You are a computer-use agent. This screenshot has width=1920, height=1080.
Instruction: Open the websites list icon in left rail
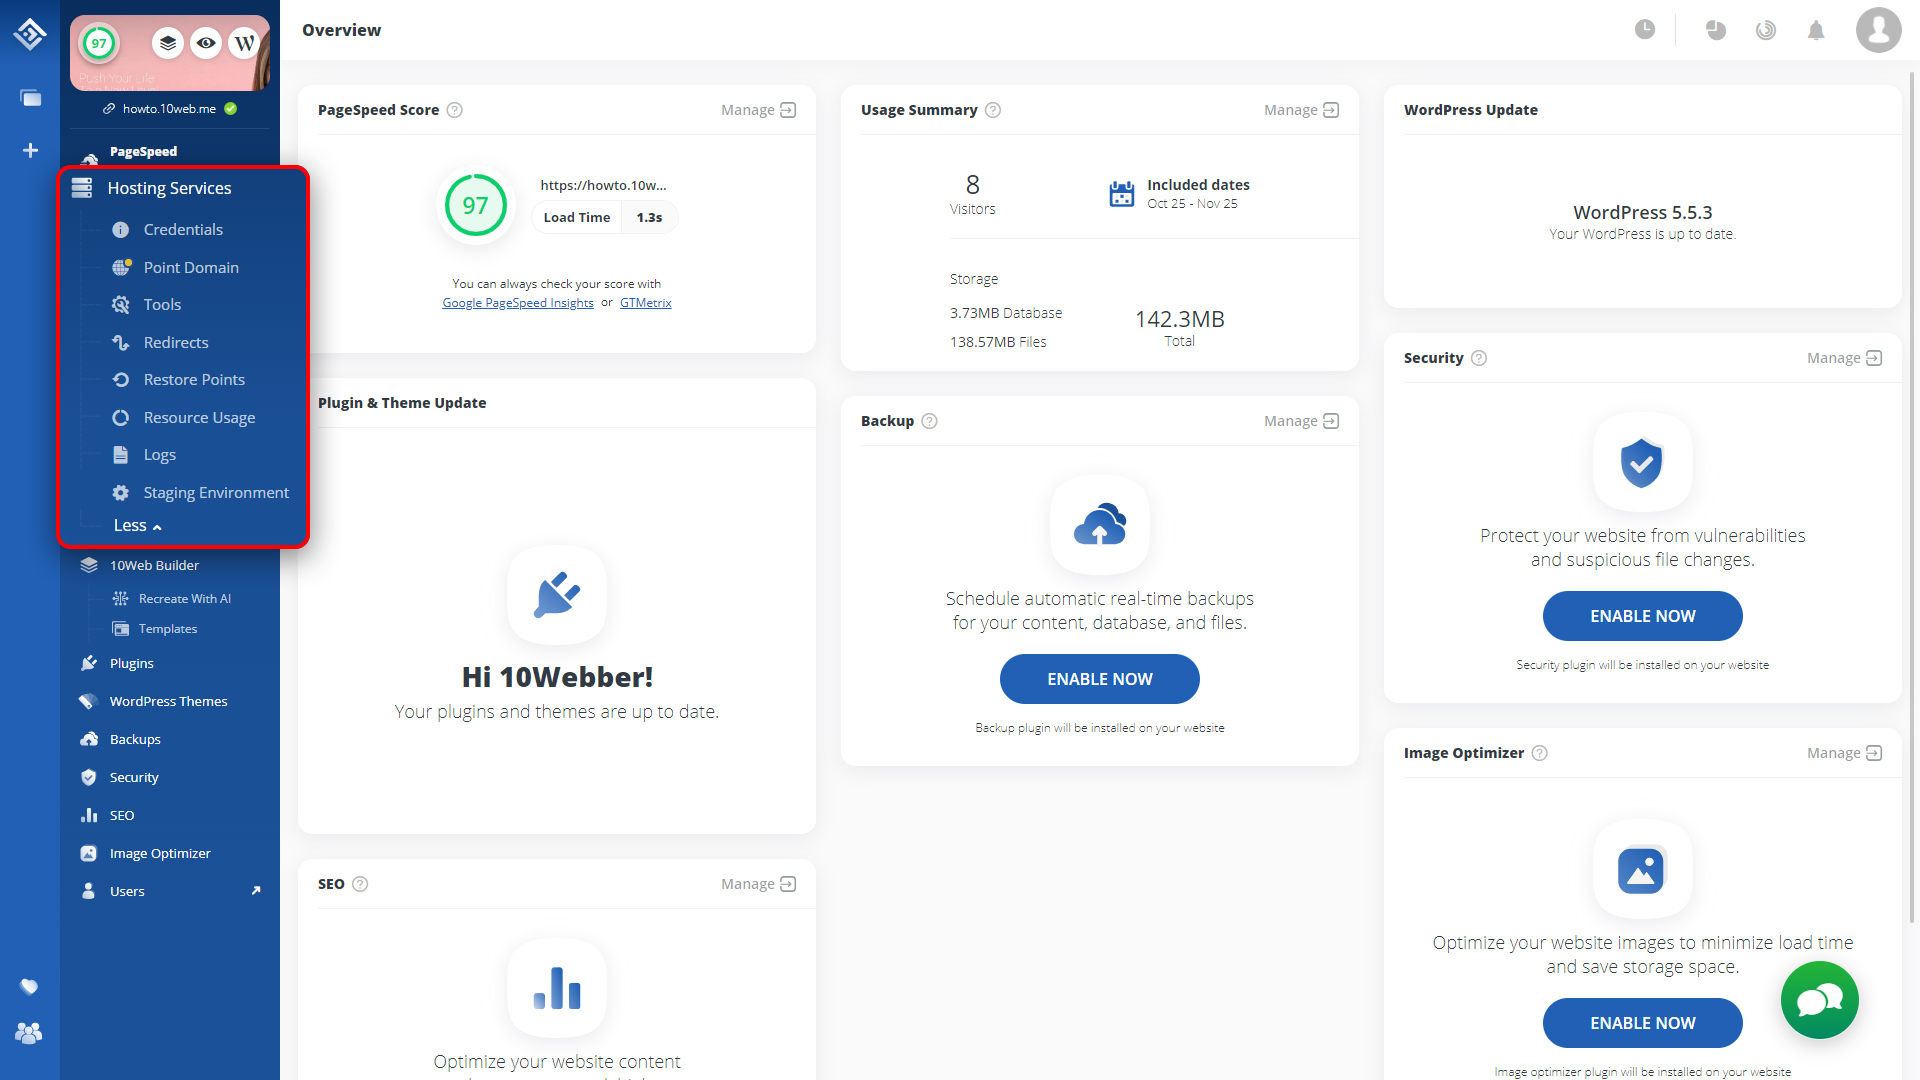[x=30, y=98]
